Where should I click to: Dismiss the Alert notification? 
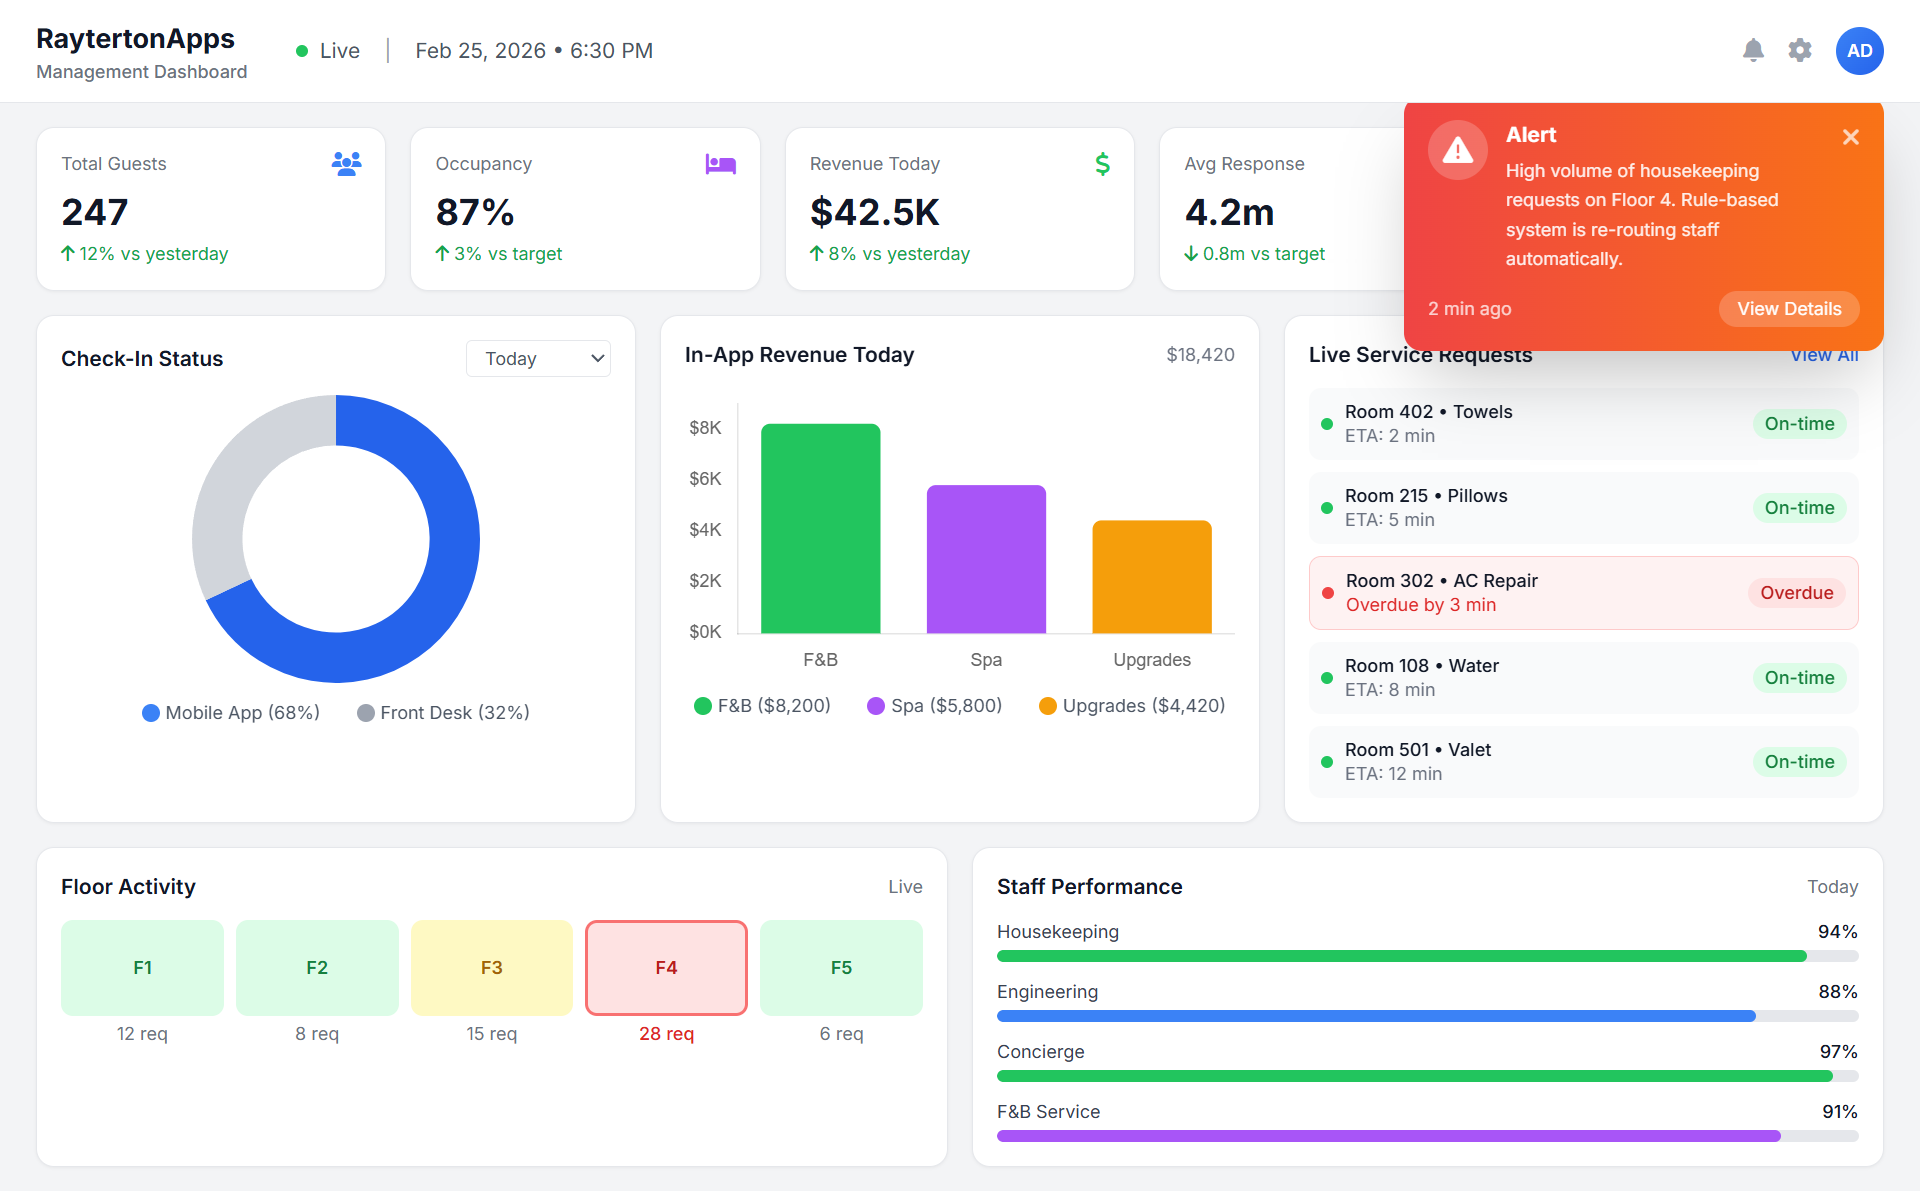click(1851, 137)
